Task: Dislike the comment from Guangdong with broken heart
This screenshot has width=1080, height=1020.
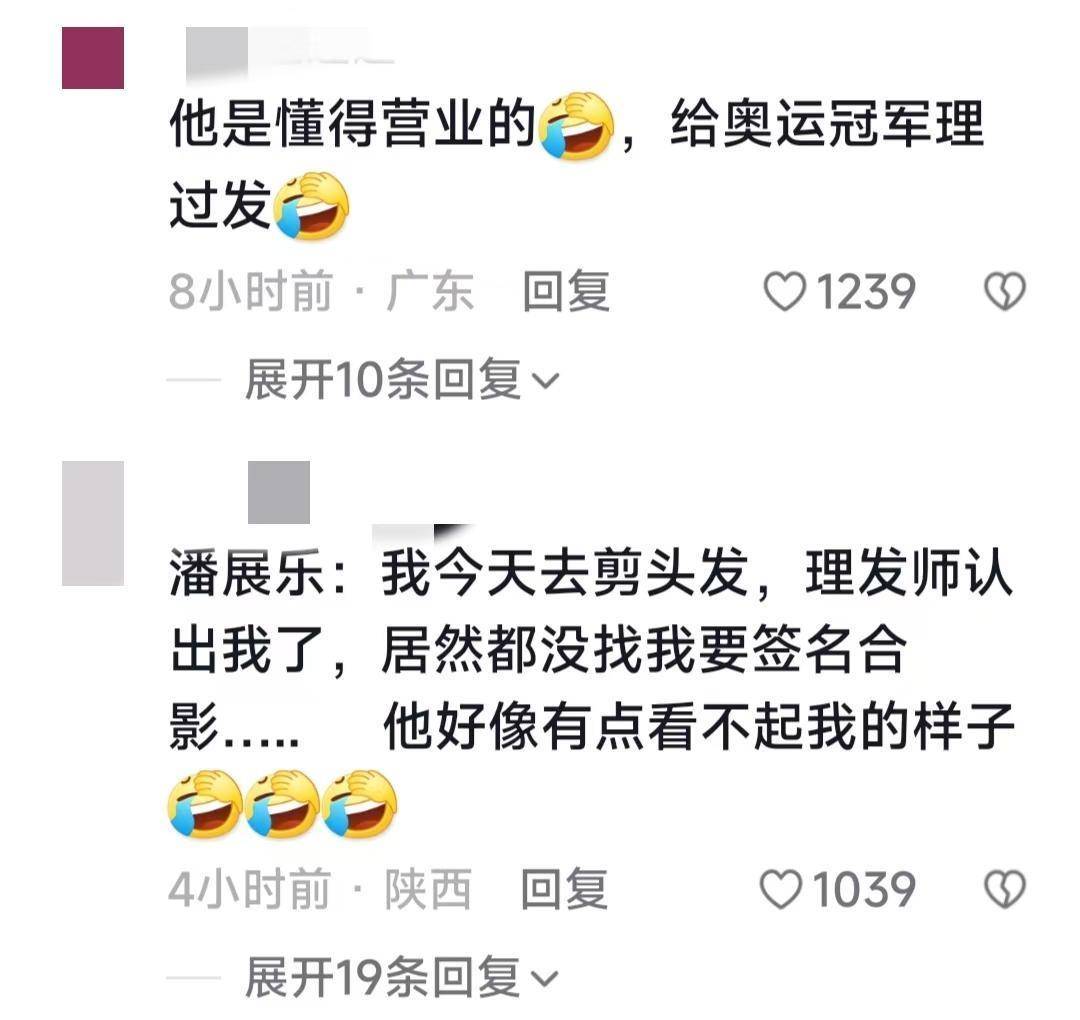Action: coord(1005,291)
